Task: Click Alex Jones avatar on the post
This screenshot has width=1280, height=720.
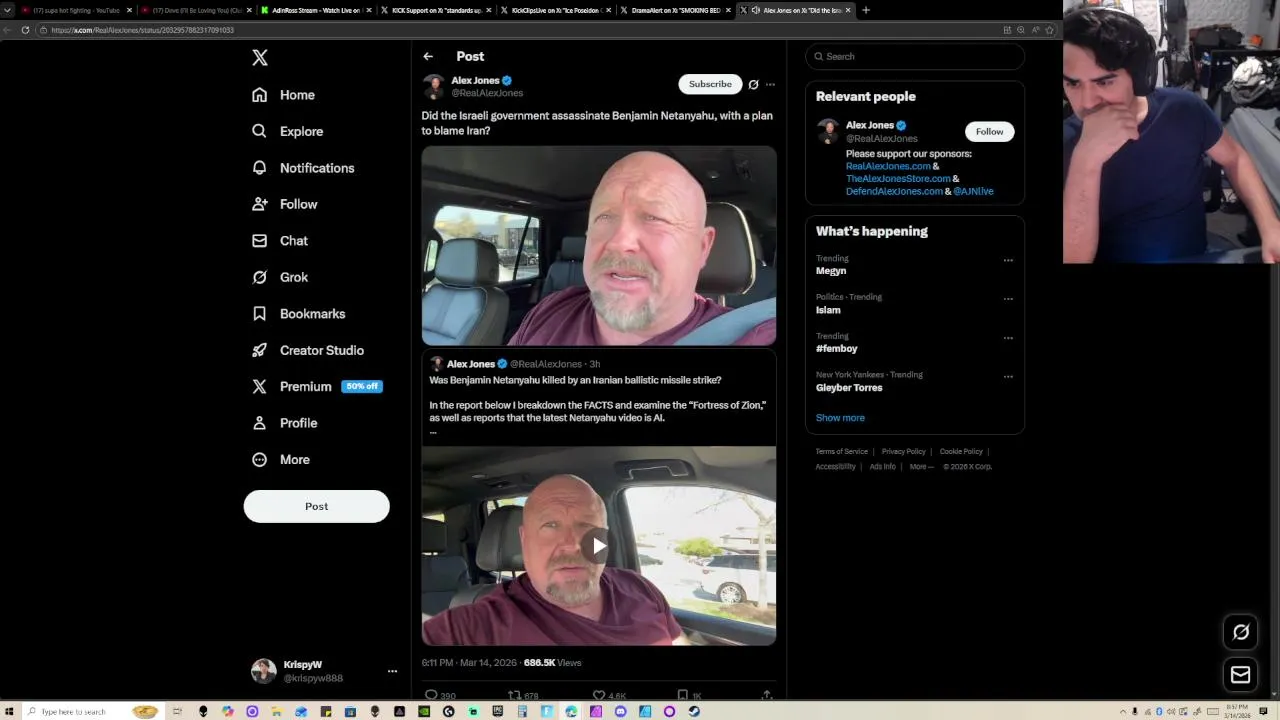Action: coord(434,87)
